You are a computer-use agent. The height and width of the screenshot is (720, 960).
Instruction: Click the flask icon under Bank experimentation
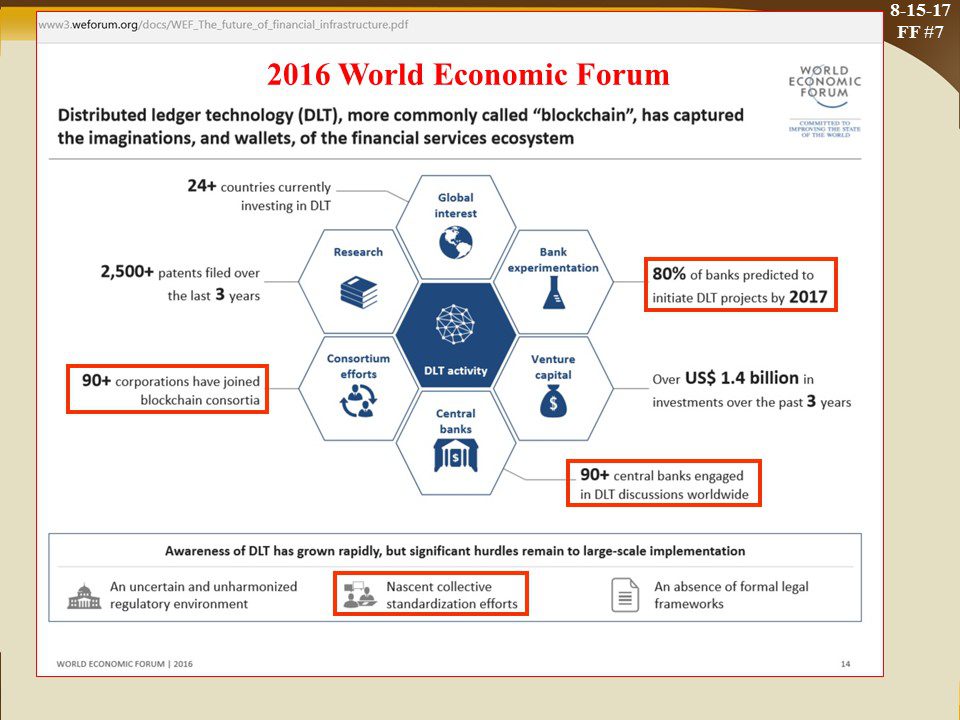pos(553,292)
